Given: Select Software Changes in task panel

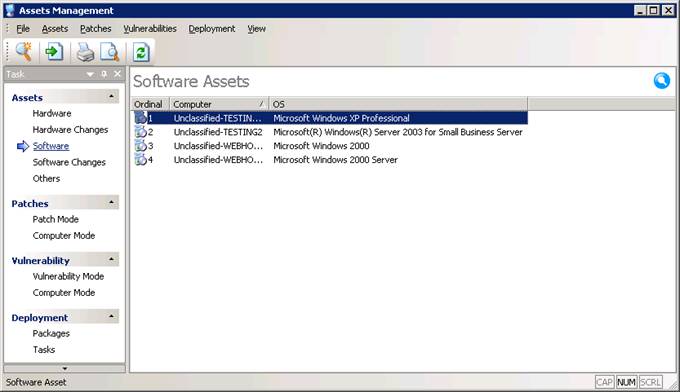Looking at the screenshot, I should (69, 162).
